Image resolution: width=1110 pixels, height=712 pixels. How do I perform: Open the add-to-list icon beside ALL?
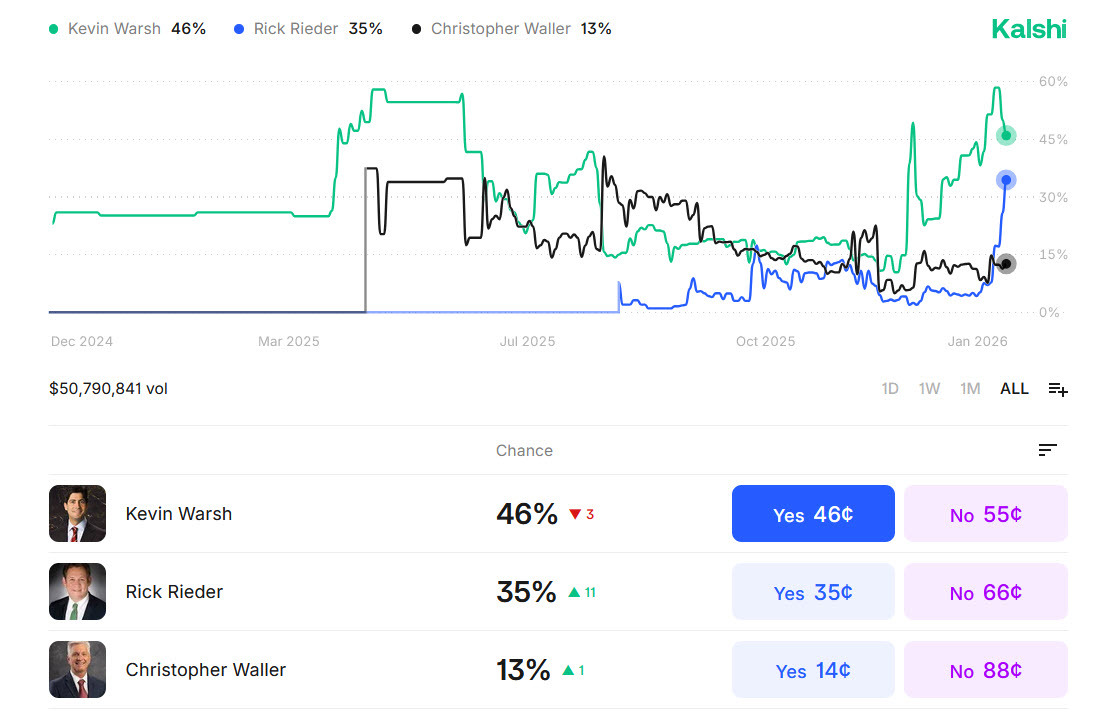(1058, 389)
